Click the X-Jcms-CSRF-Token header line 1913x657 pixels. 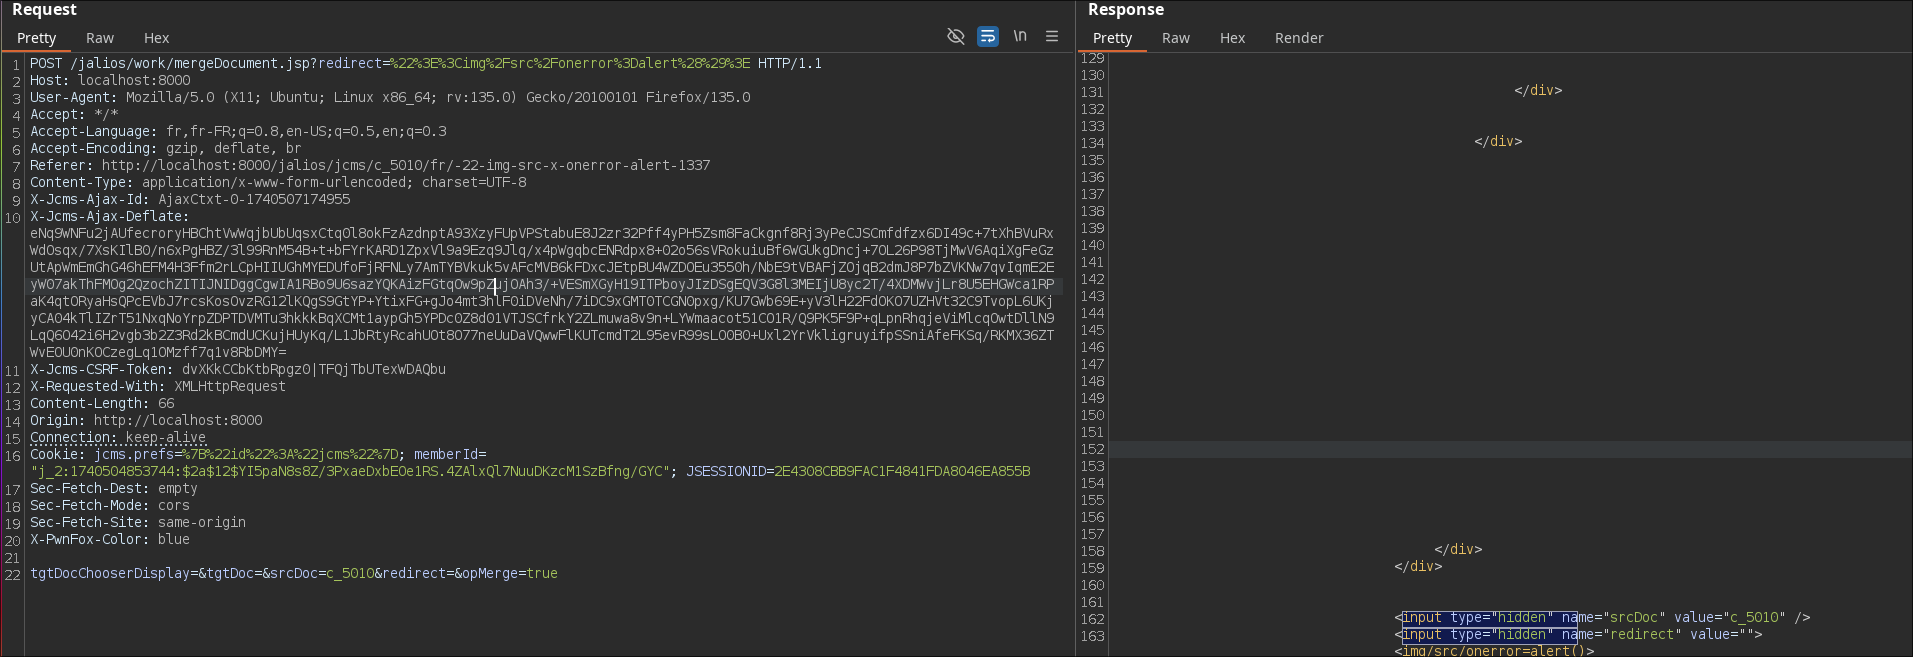(x=238, y=369)
